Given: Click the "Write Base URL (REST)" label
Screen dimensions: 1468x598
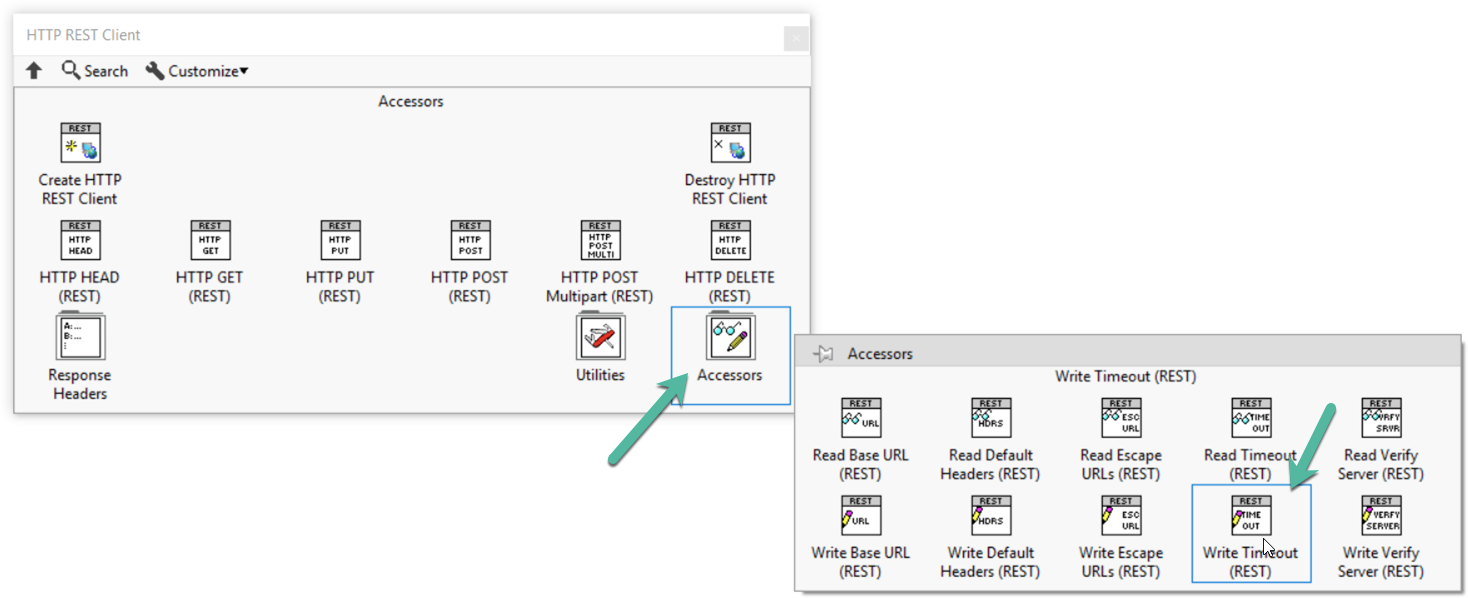Looking at the screenshot, I should (861, 562).
